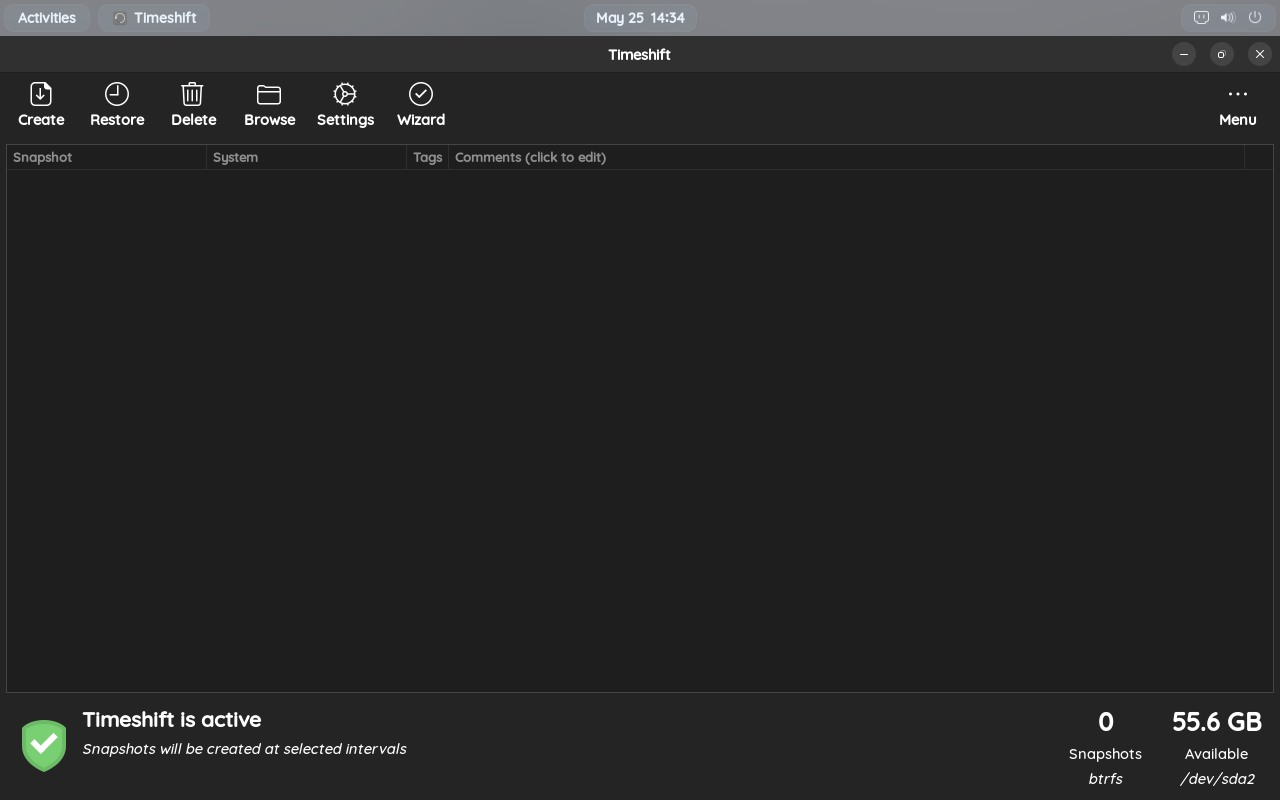The image size is (1280, 800).
Task: Click the power icon in system tray
Action: point(1255,18)
